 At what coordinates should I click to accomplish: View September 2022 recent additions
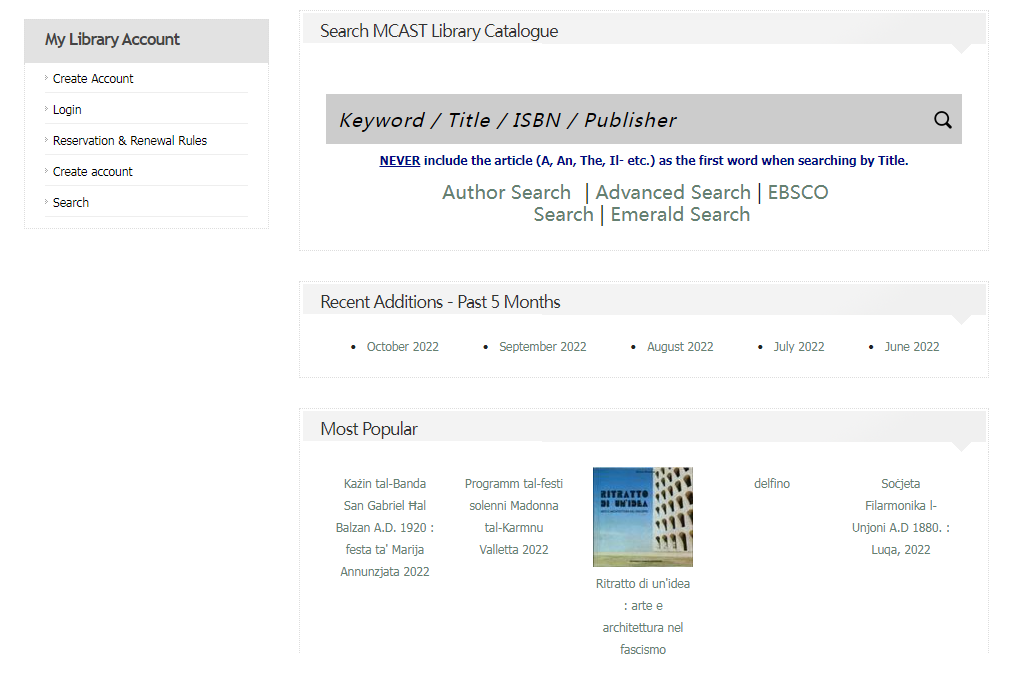click(542, 346)
